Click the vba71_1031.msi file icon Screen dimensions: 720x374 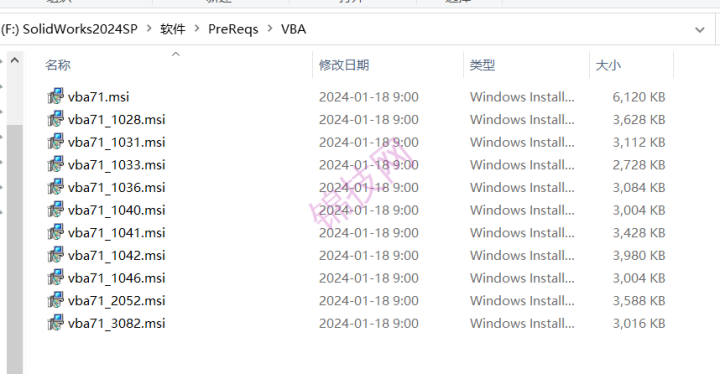[x=56, y=142]
